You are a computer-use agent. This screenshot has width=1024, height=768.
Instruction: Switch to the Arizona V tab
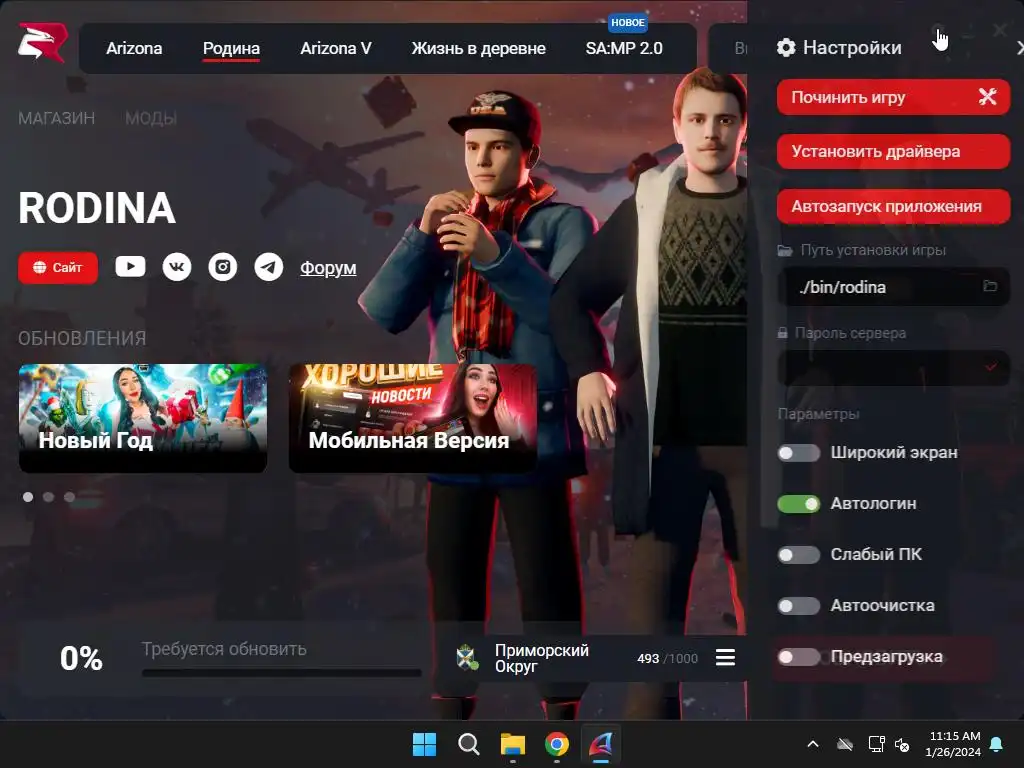click(x=336, y=48)
